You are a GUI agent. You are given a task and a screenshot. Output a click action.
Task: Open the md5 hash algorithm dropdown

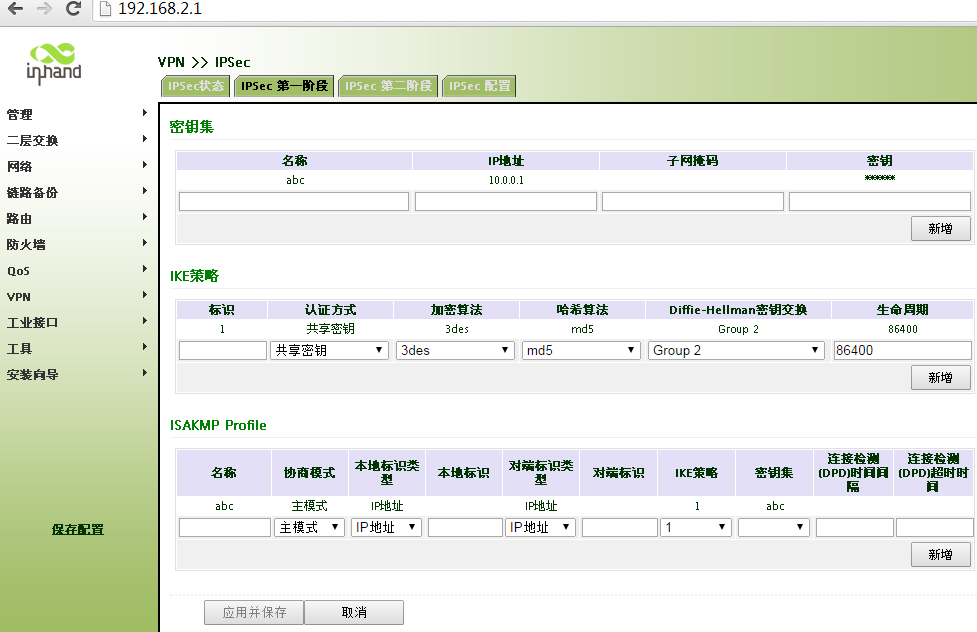(581, 351)
